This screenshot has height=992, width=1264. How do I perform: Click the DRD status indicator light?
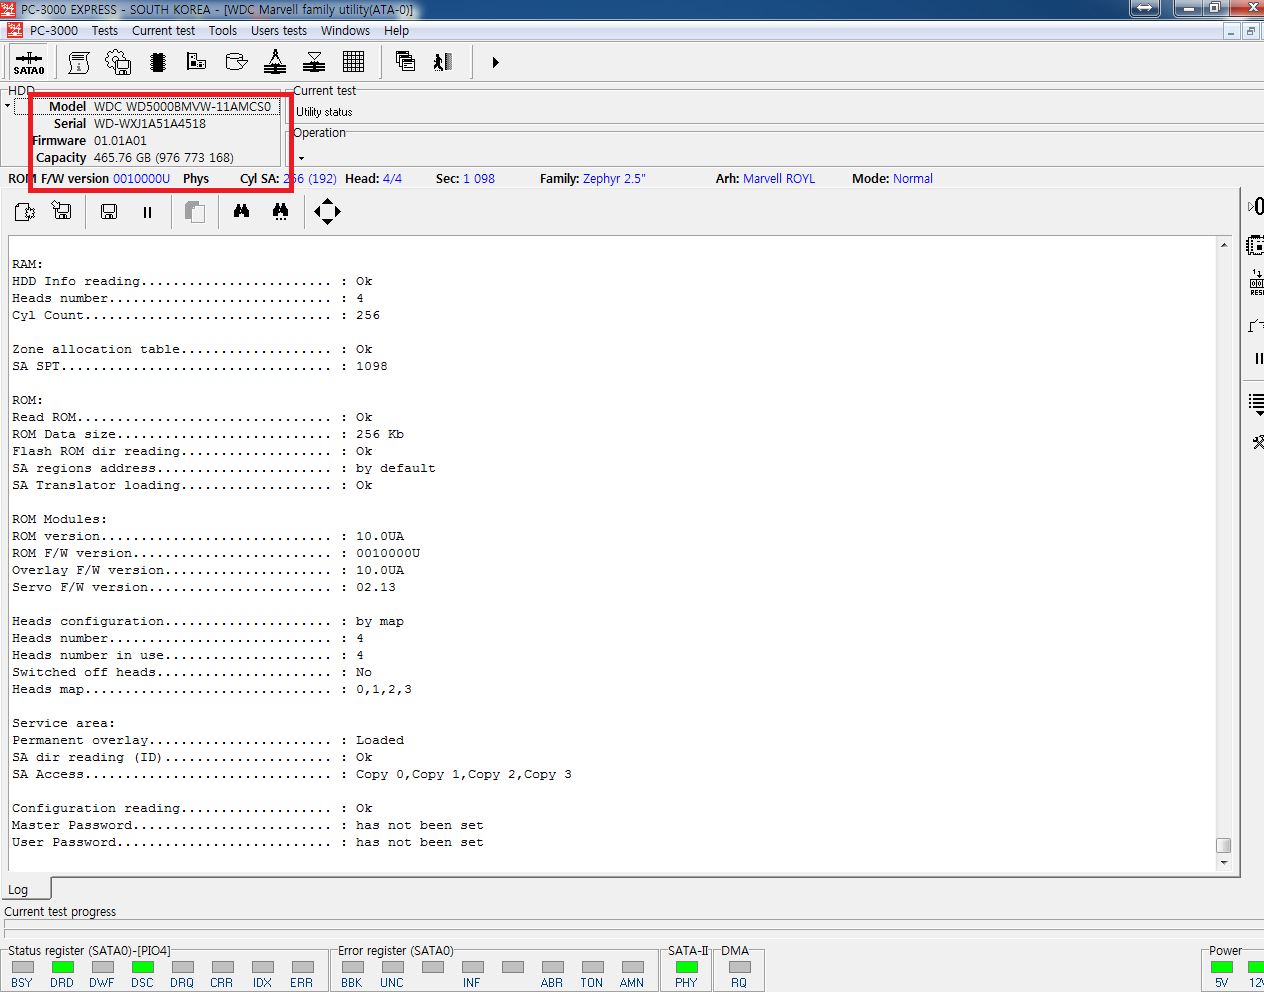point(63,966)
